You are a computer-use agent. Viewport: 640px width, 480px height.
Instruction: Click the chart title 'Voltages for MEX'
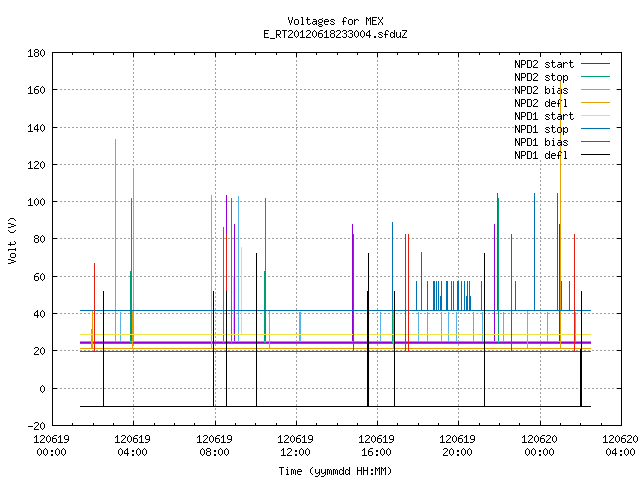[x=335, y=21]
